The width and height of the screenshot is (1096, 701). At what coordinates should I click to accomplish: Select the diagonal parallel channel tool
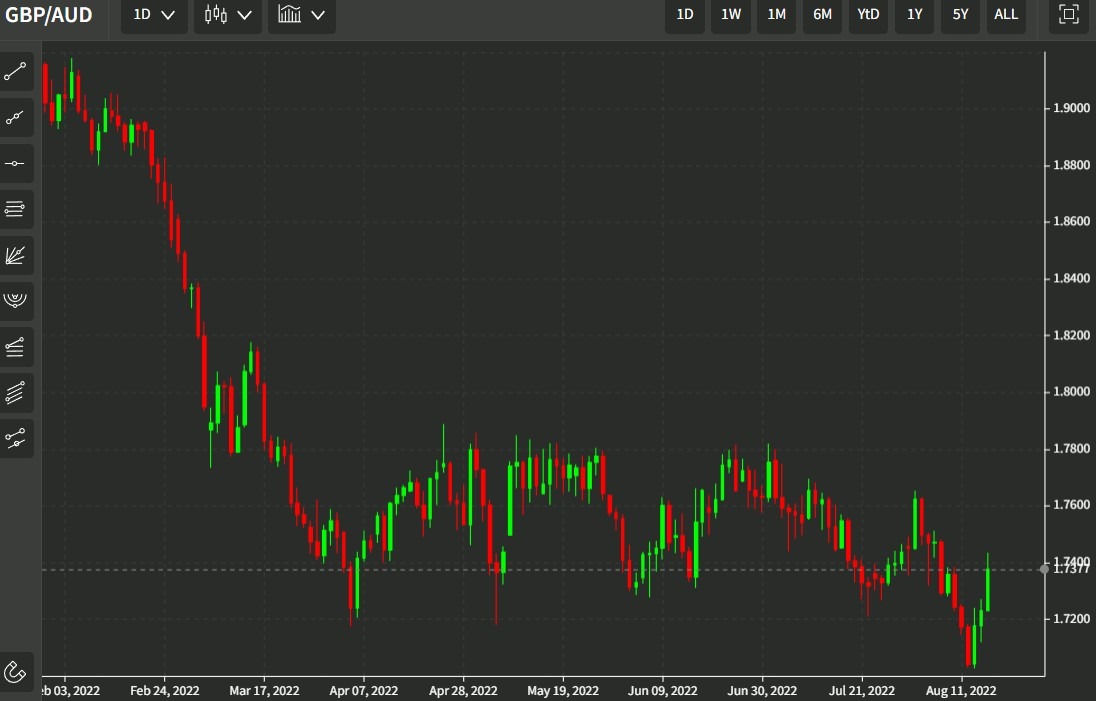(x=15, y=393)
